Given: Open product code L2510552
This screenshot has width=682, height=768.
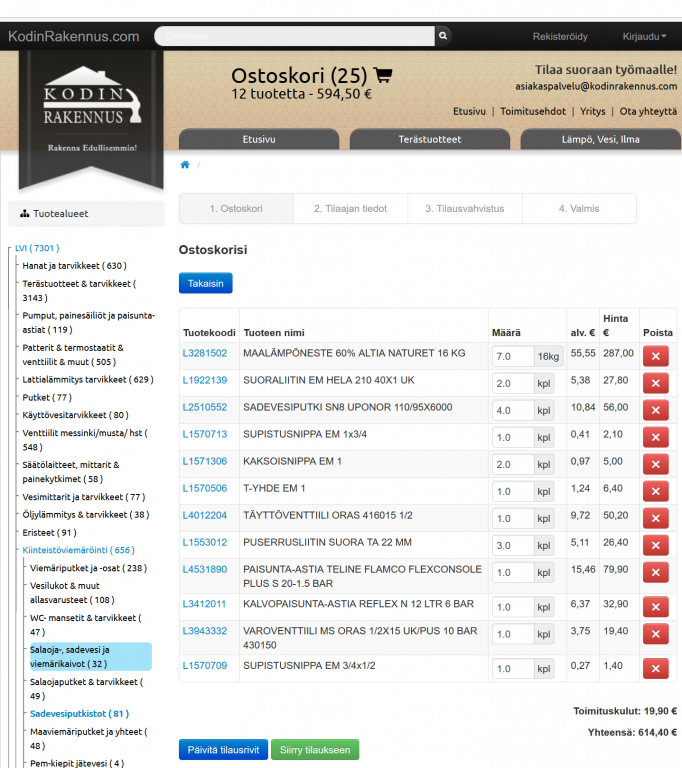Looking at the screenshot, I should coord(205,407).
